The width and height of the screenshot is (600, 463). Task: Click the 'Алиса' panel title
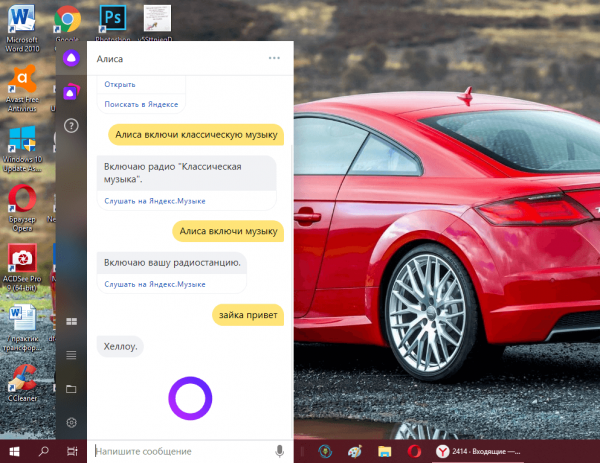click(110, 59)
